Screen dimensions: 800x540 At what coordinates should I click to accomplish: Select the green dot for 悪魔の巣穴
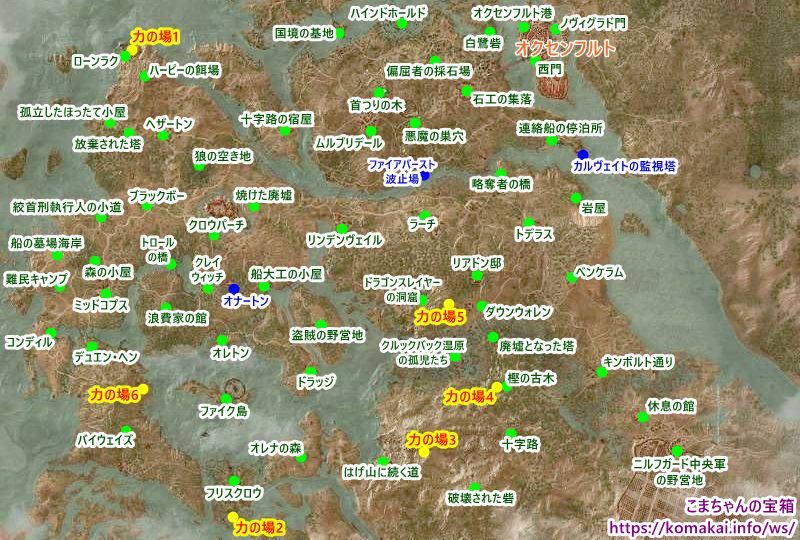pyautogui.click(x=415, y=123)
